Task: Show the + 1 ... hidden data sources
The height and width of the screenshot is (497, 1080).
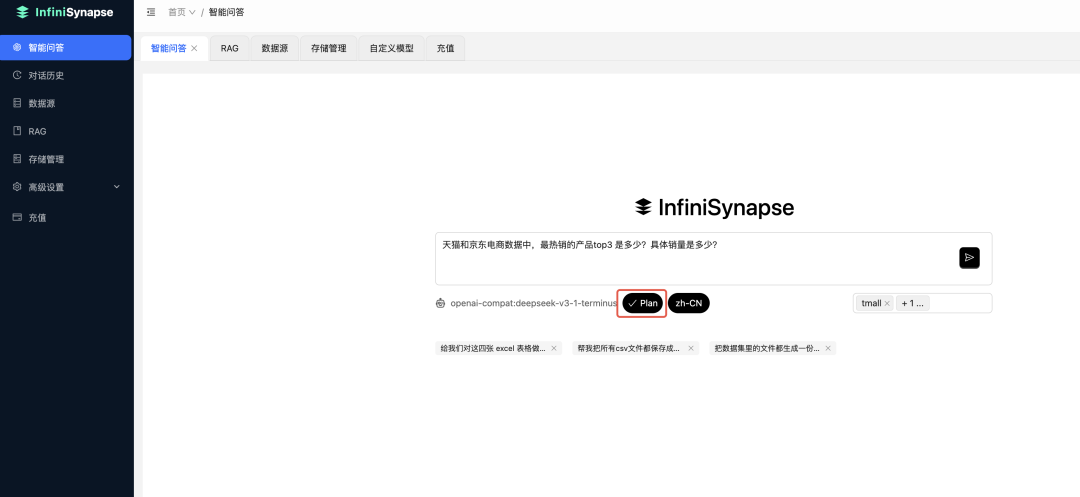Action: [x=912, y=303]
